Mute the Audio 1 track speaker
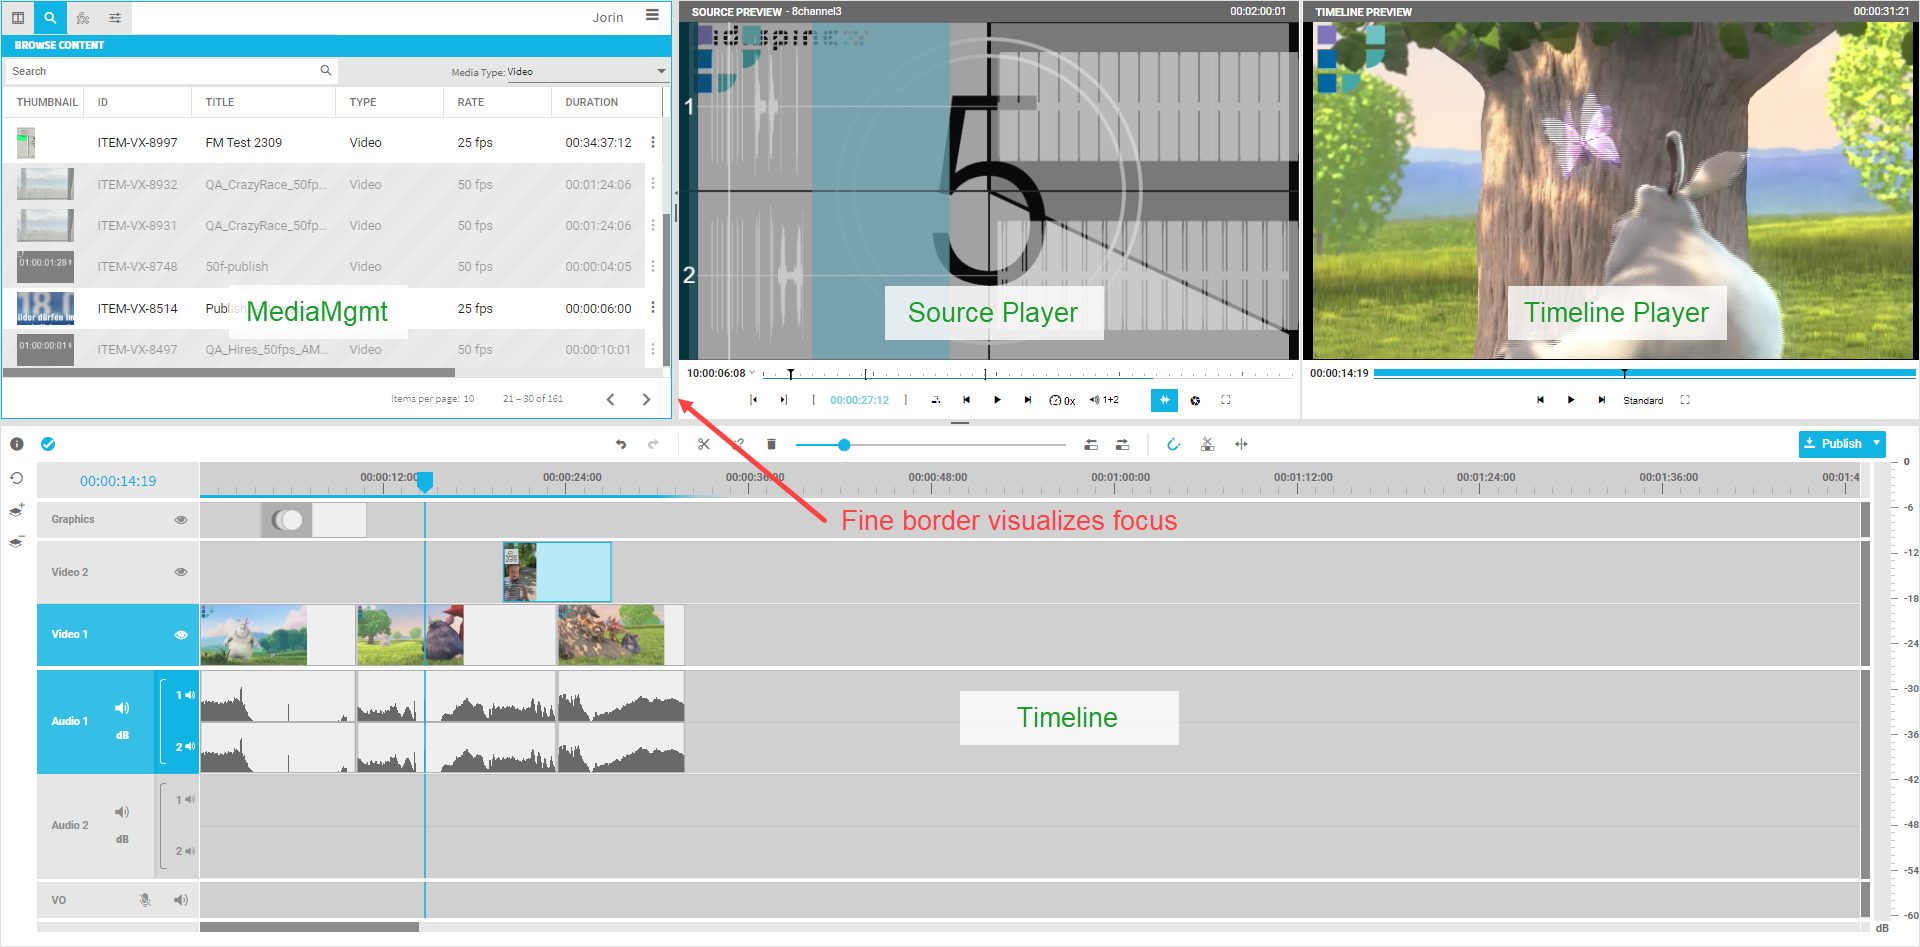 (x=122, y=708)
